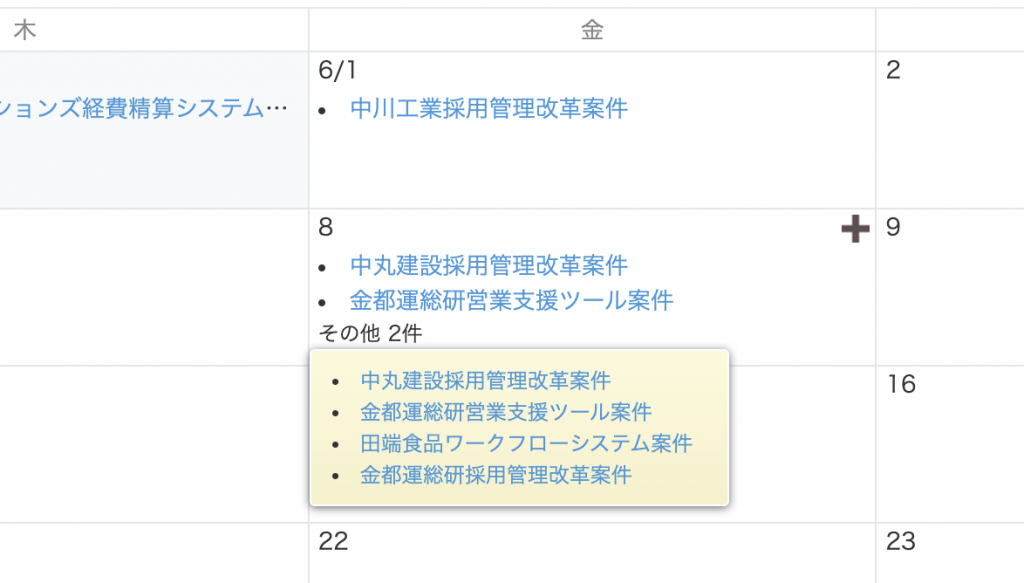Select 金都運総研営業支援ツール案件 in the yellow popup
This screenshot has width=1024, height=583.
click(x=506, y=412)
